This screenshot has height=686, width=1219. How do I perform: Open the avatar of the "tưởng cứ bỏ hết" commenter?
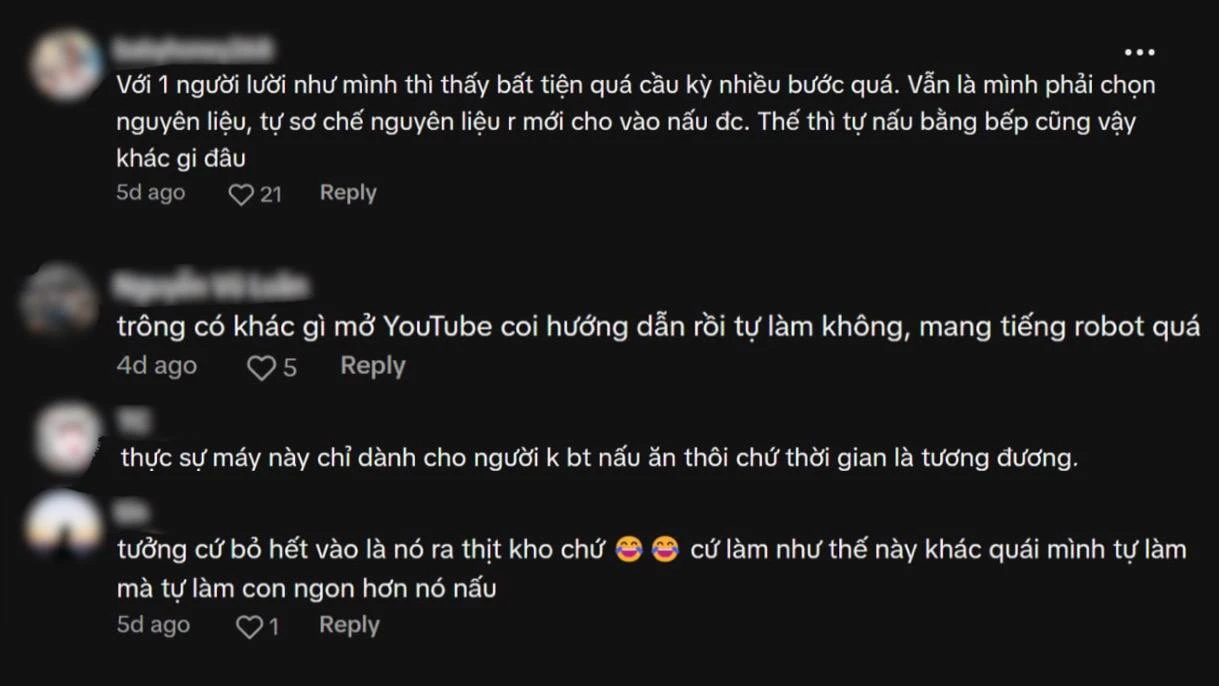66,526
